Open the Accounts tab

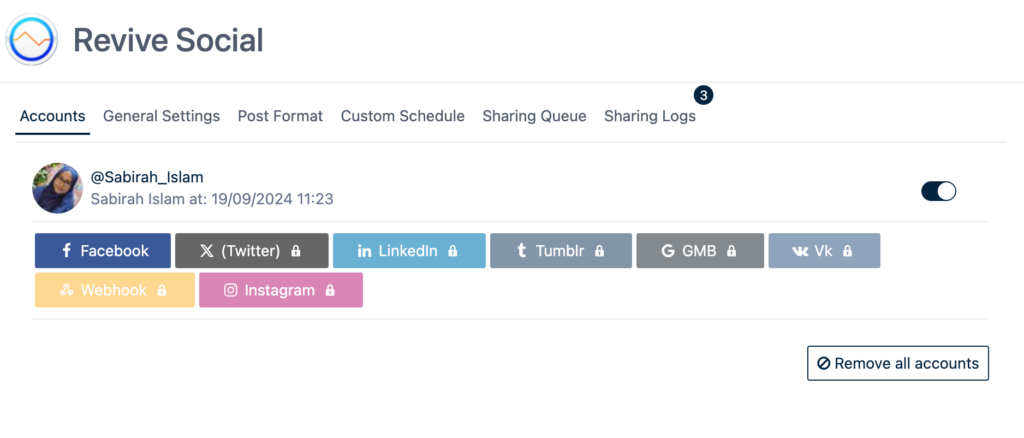point(53,116)
